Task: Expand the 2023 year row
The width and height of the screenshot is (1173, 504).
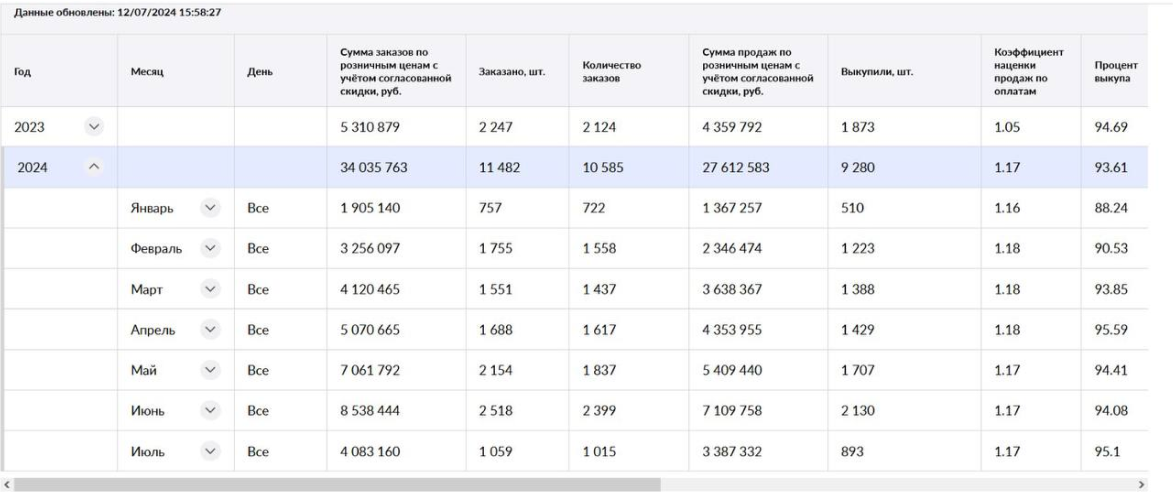Action: pos(94,127)
